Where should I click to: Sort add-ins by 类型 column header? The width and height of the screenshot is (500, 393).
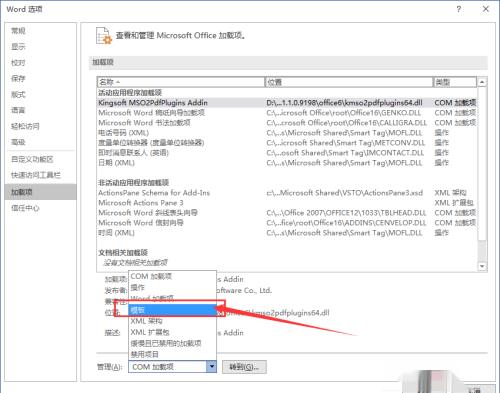455,82
